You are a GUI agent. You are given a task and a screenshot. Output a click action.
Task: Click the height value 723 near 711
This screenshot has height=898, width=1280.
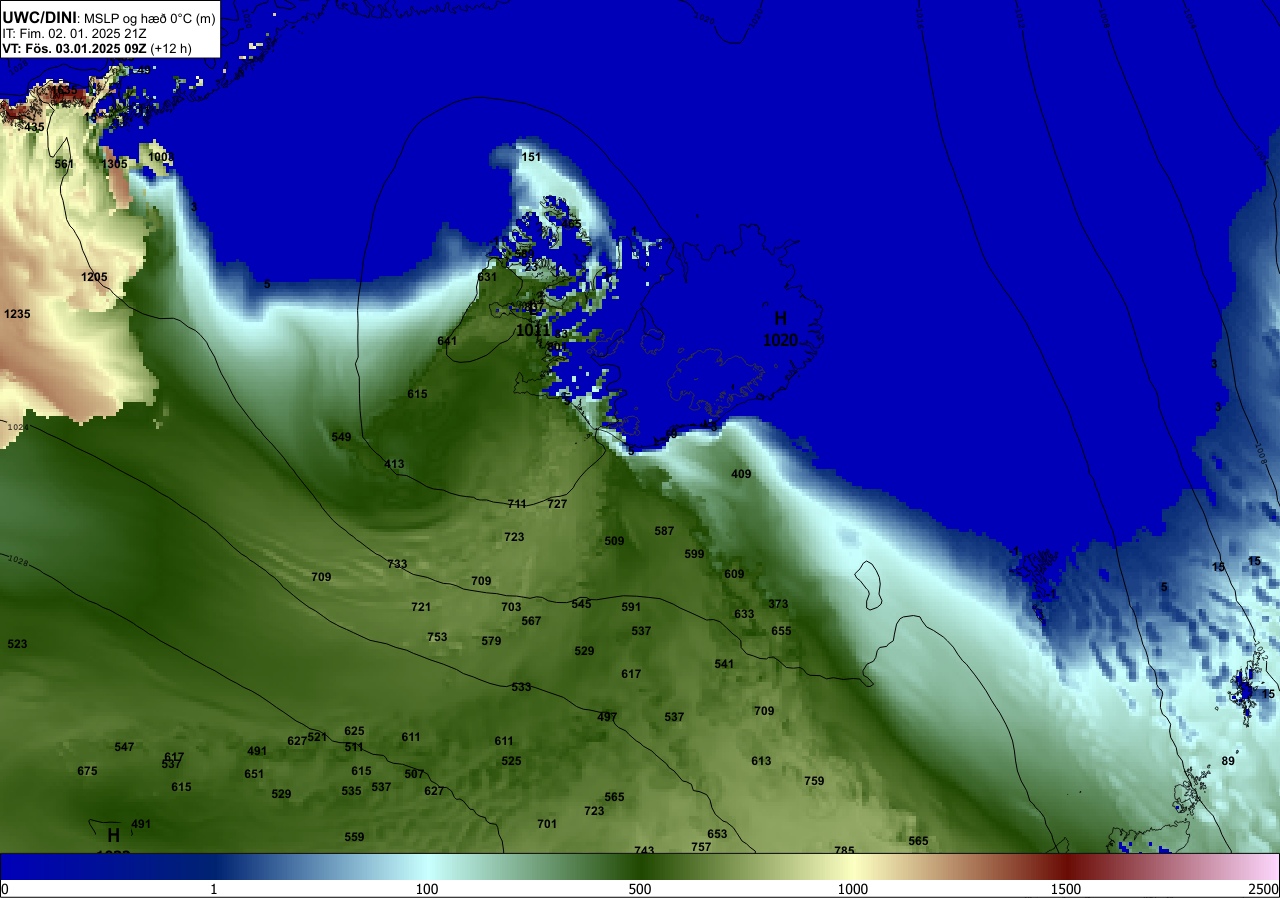pos(514,537)
